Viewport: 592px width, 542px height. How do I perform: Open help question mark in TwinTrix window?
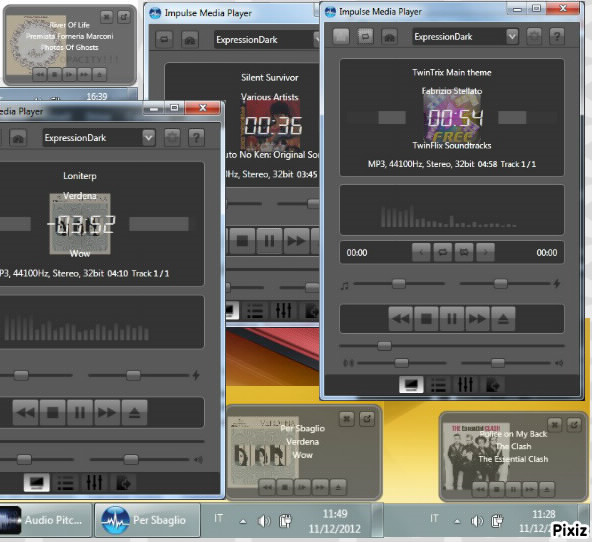point(557,37)
